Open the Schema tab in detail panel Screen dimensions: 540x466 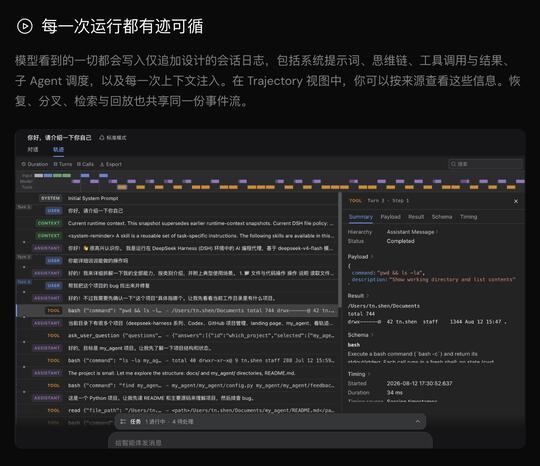coord(442,217)
